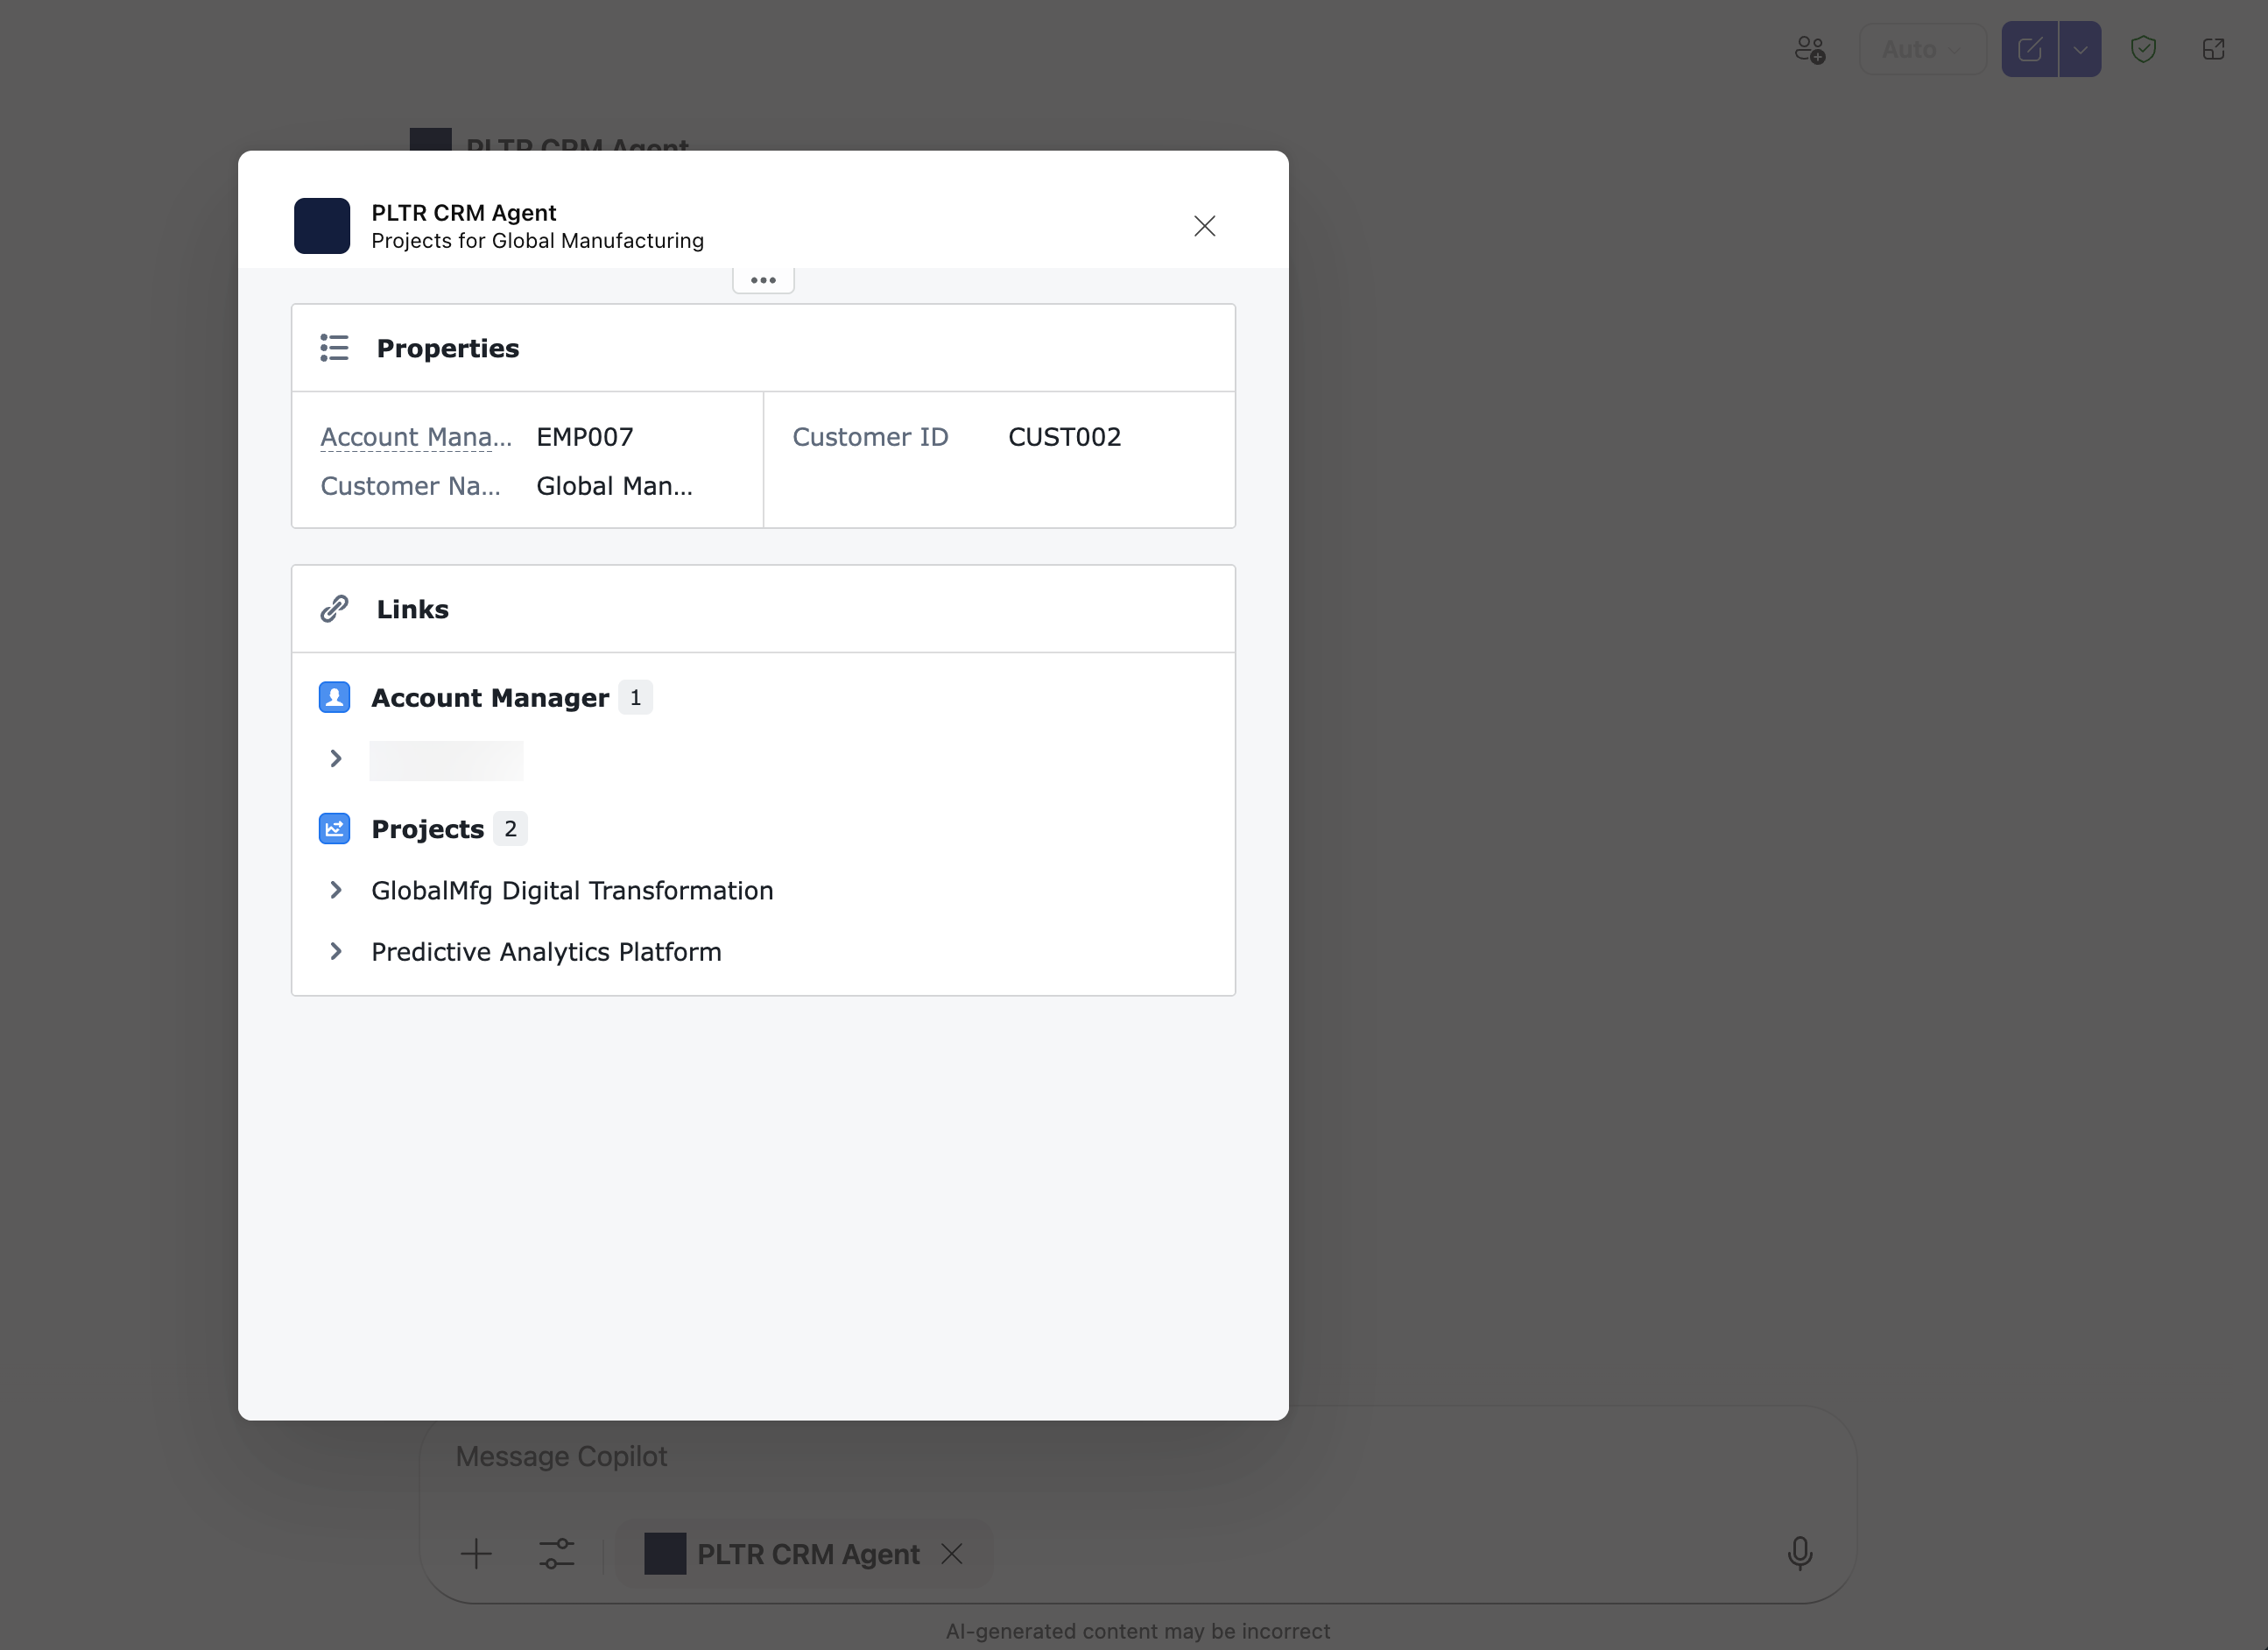Click the plus icon in the message bar
The width and height of the screenshot is (2268, 1650).
pyautogui.click(x=476, y=1554)
